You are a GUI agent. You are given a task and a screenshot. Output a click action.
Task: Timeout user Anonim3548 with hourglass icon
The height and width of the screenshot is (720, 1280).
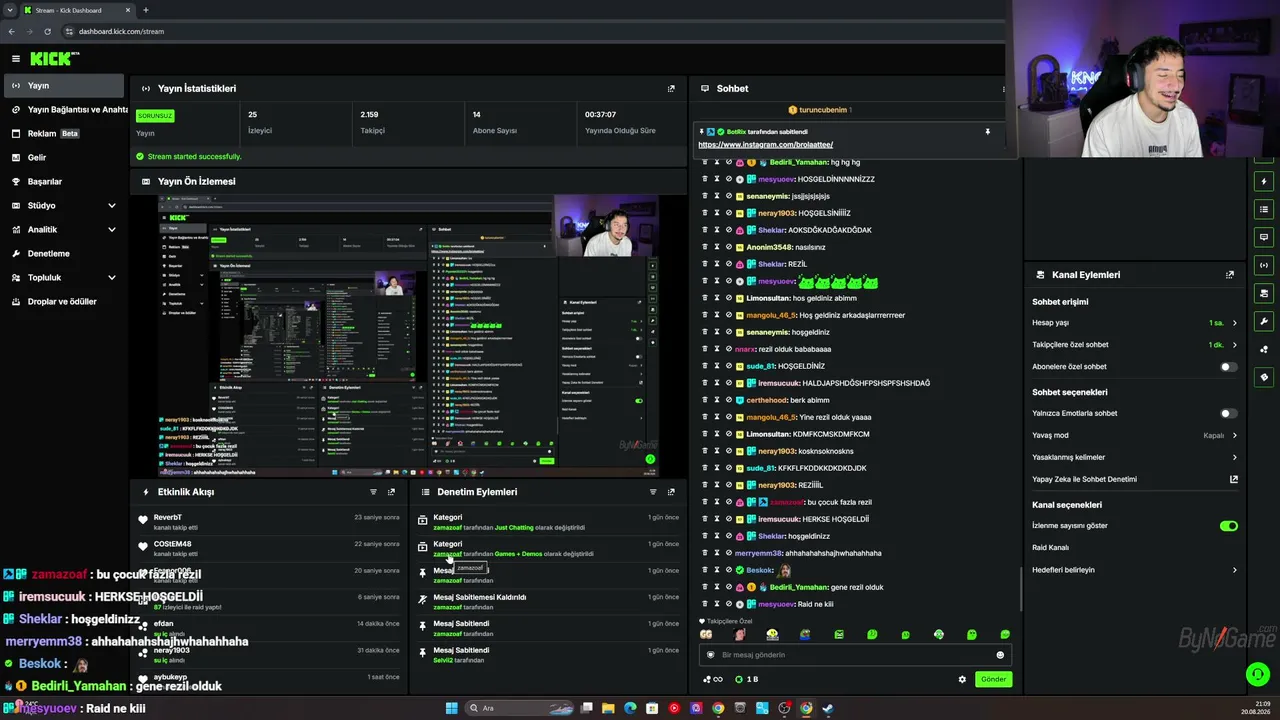click(717, 247)
